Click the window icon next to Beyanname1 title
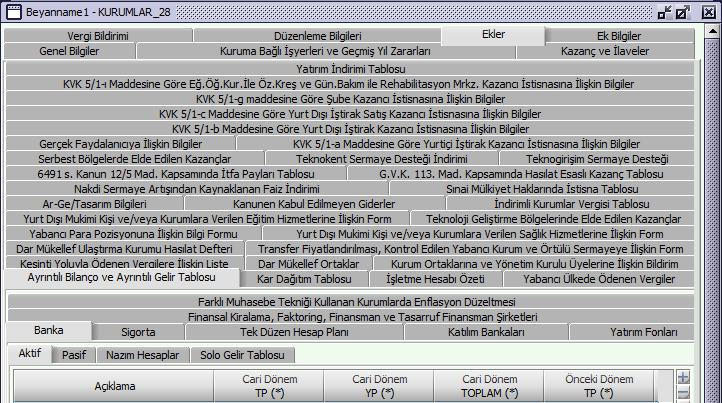The width and height of the screenshot is (722, 403). pos(14,12)
